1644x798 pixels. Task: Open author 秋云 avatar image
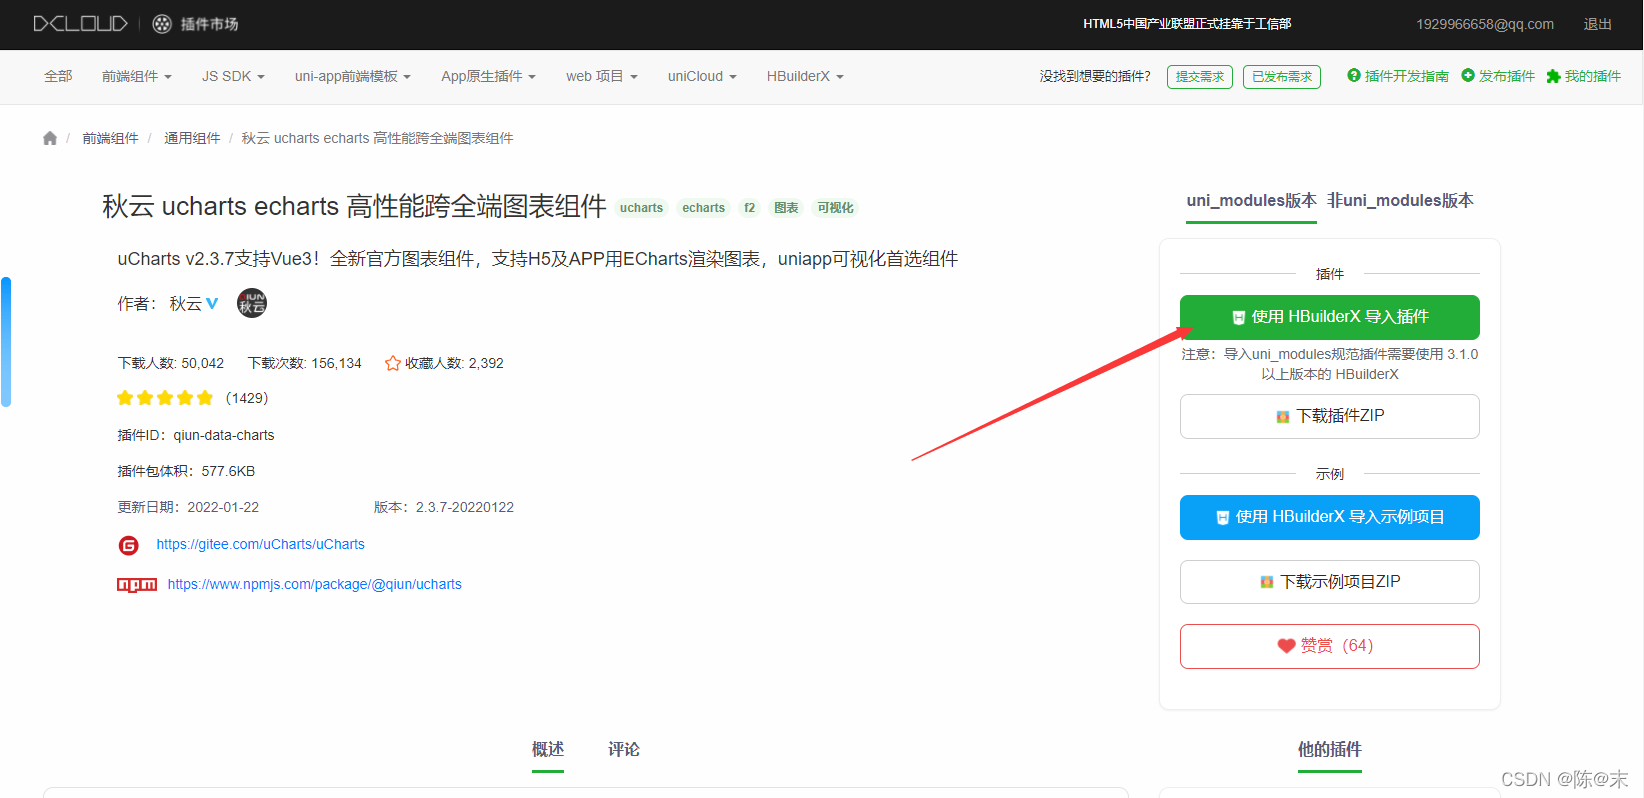pos(252,303)
